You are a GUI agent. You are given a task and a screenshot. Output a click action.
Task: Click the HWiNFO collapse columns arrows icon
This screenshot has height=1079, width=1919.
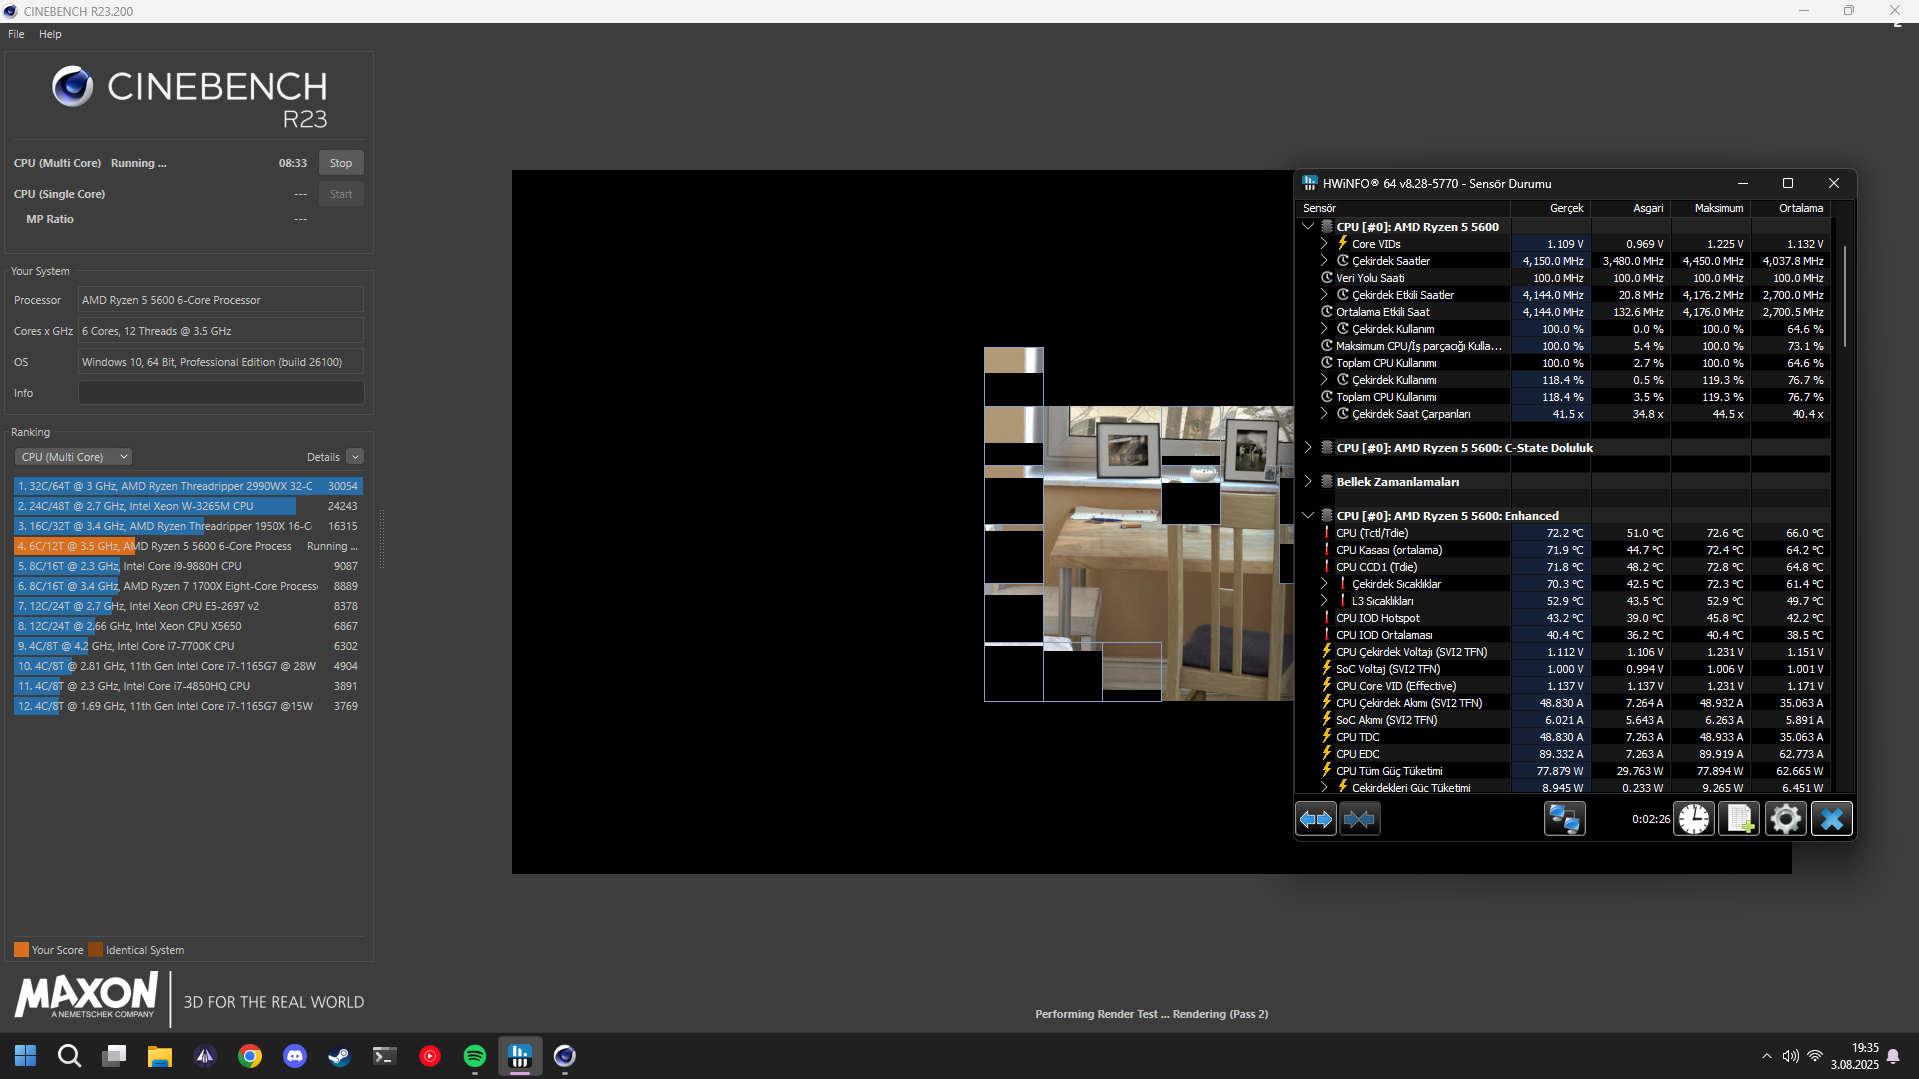[x=1360, y=819]
